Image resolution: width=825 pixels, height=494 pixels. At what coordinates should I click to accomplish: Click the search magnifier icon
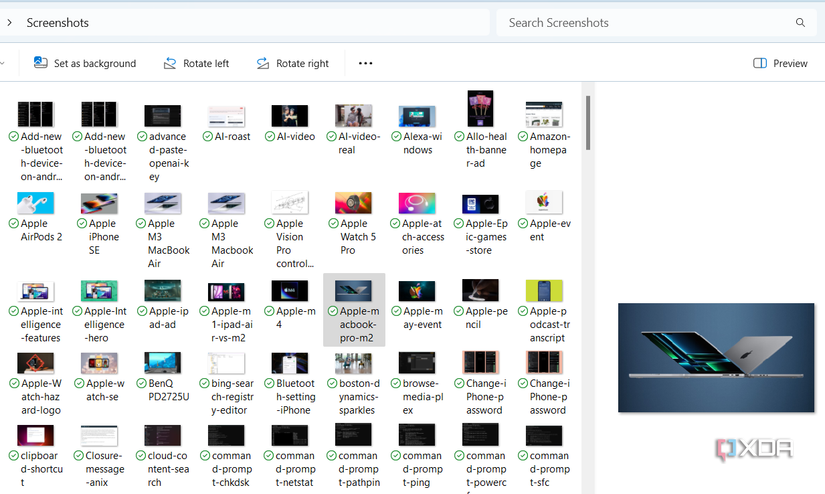point(800,22)
